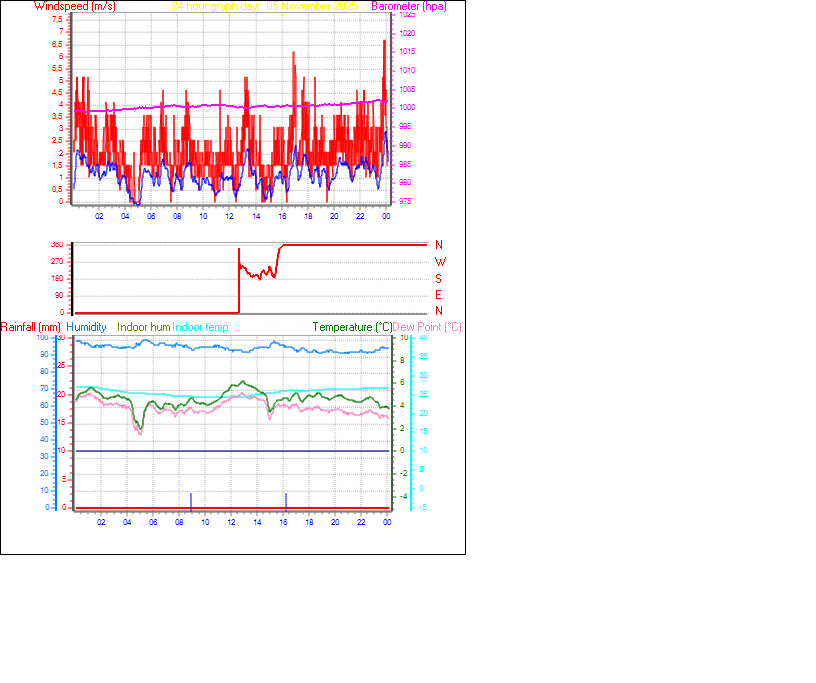The height and width of the screenshot is (683, 816).
Task: Click the Rainfall (mm) legend label
Action: pyautogui.click(x=31, y=326)
